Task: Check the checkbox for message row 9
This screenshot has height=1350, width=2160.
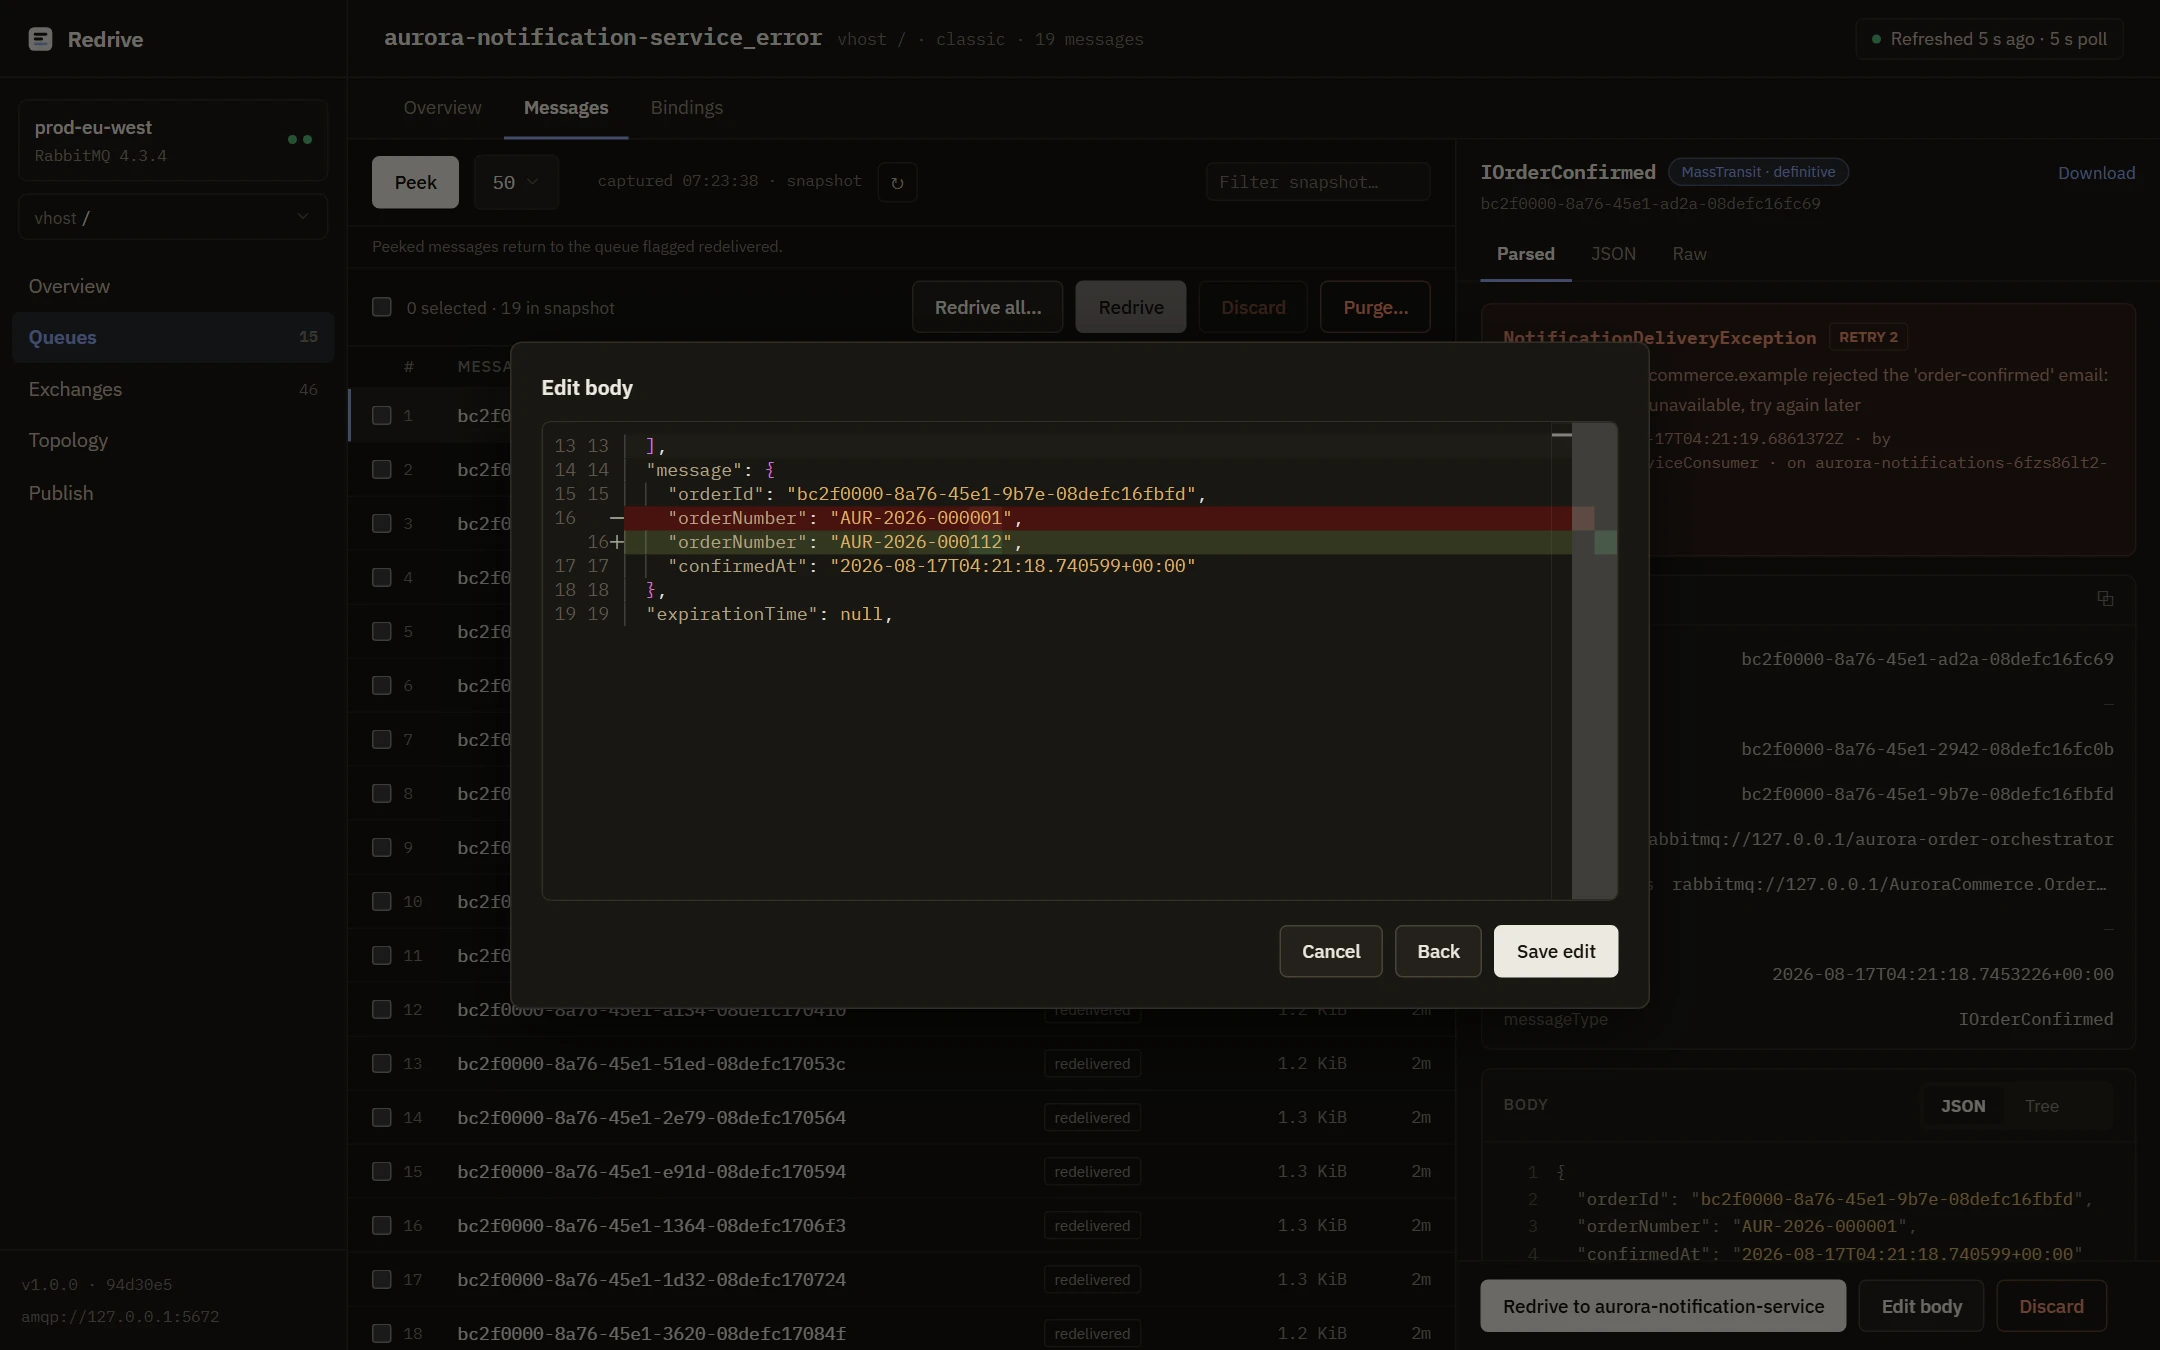Action: click(x=382, y=847)
